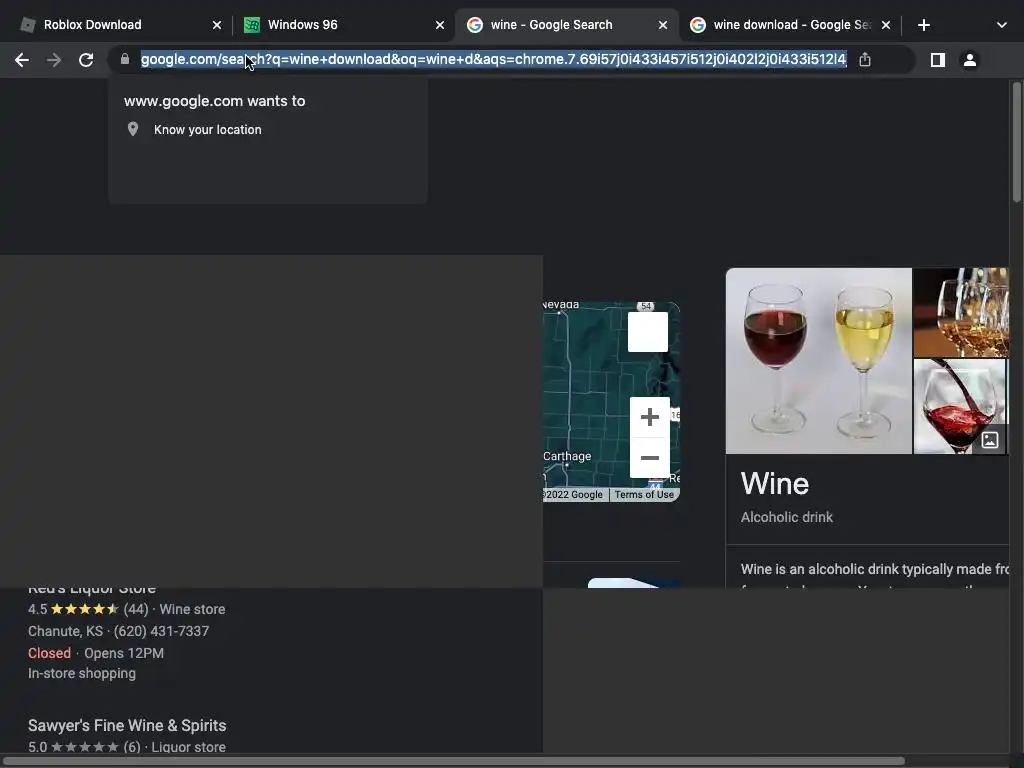The height and width of the screenshot is (768, 1024).
Task: Click the location pin icon in prompt
Action: pyautogui.click(x=133, y=129)
